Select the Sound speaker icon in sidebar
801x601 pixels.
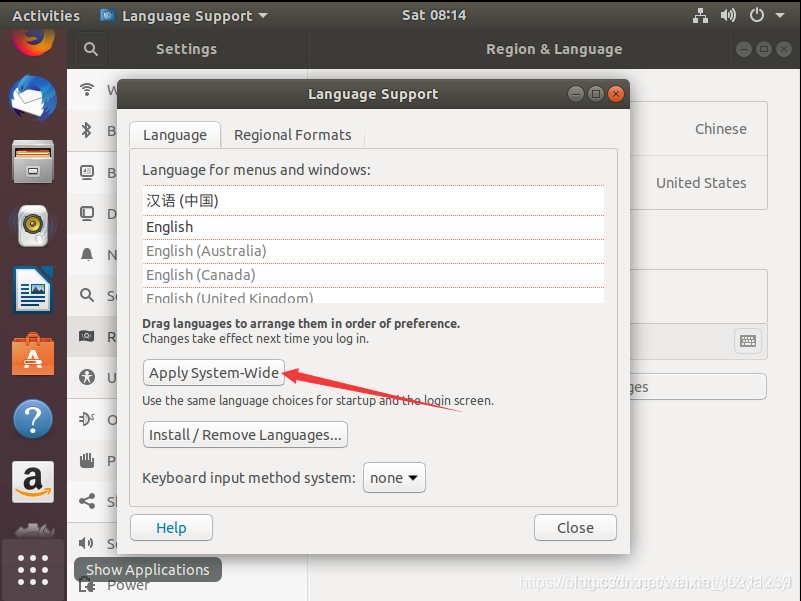[86, 543]
